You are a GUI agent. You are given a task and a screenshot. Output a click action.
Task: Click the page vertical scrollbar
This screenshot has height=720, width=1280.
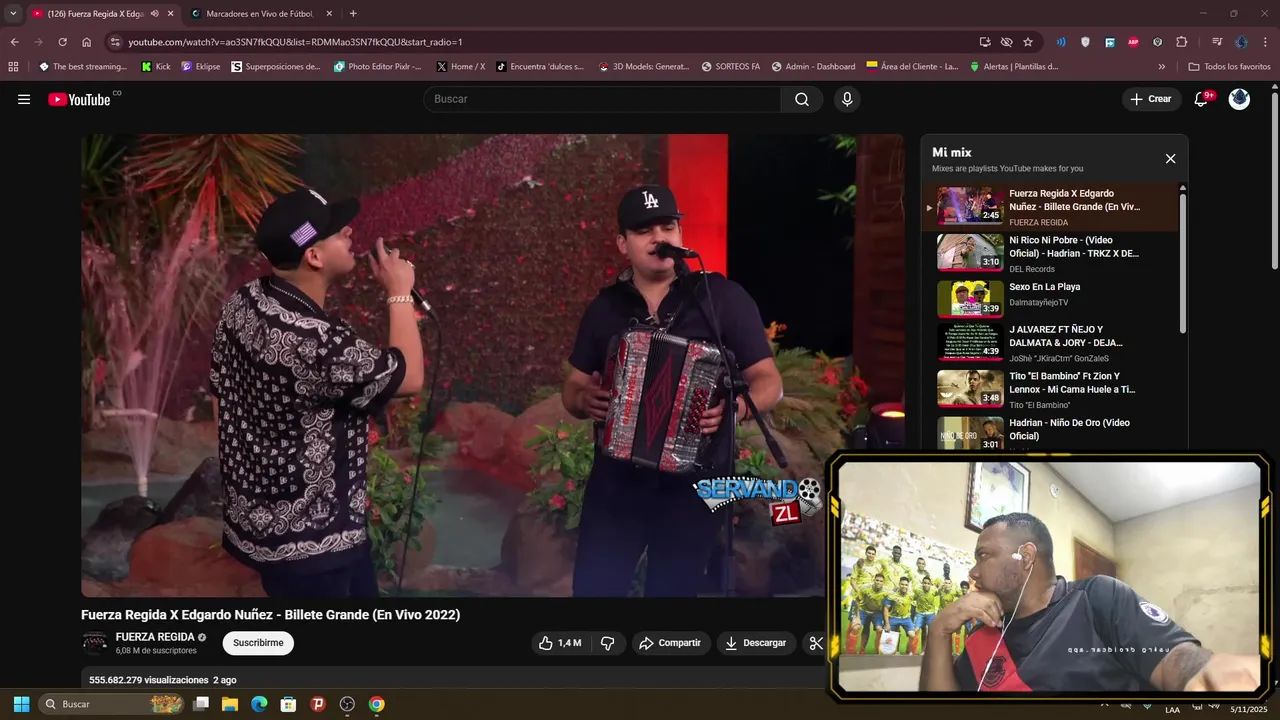(1274, 180)
